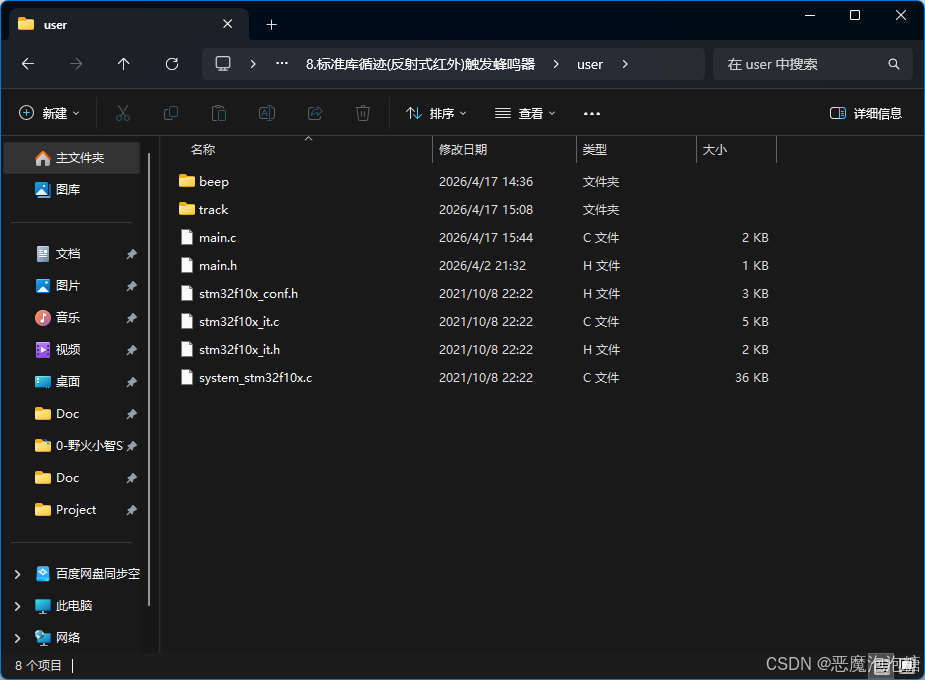This screenshot has height=680, width=925.
Task: Expand the 此电脑 tree node
Action: click(18, 606)
